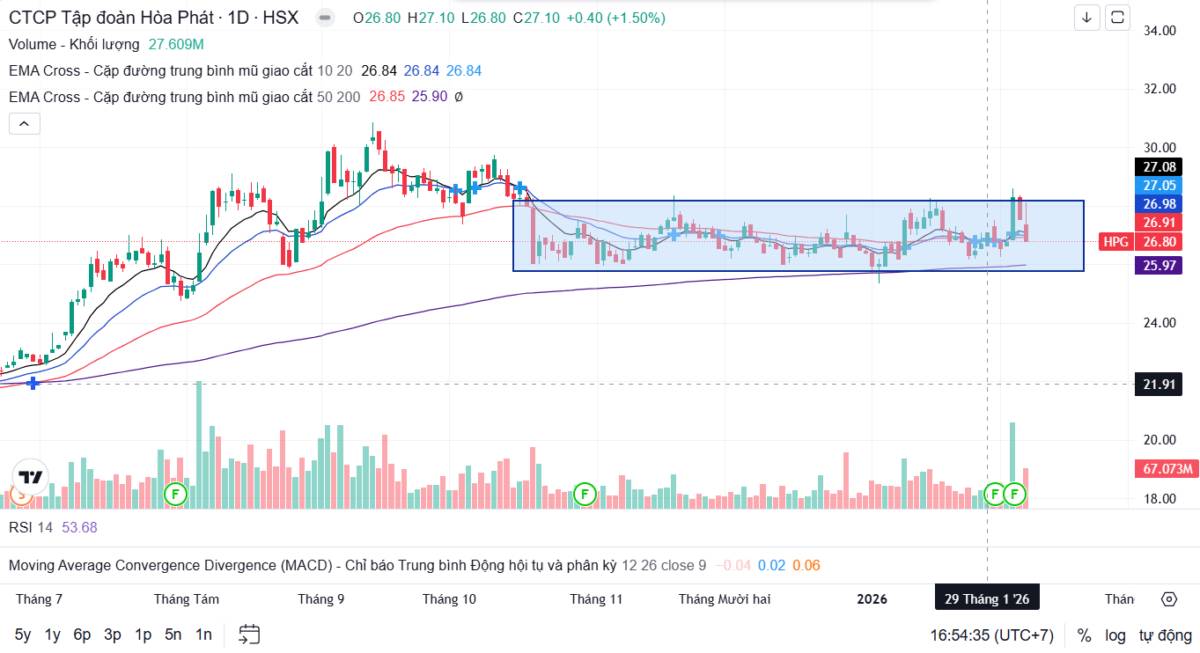The height and width of the screenshot is (653, 1200).
Task: Click the 26.98 dark blue price label
Action: click(x=1159, y=204)
